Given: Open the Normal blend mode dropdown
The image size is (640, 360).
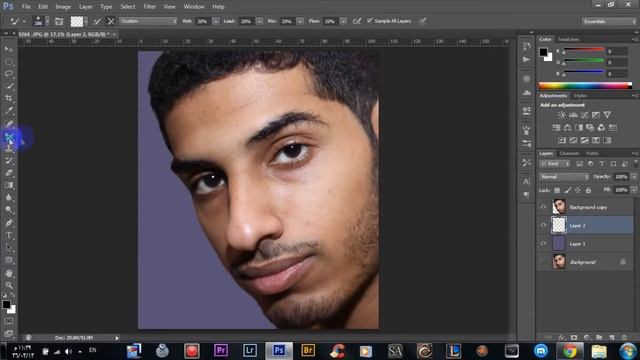Looking at the screenshot, I should (564, 177).
